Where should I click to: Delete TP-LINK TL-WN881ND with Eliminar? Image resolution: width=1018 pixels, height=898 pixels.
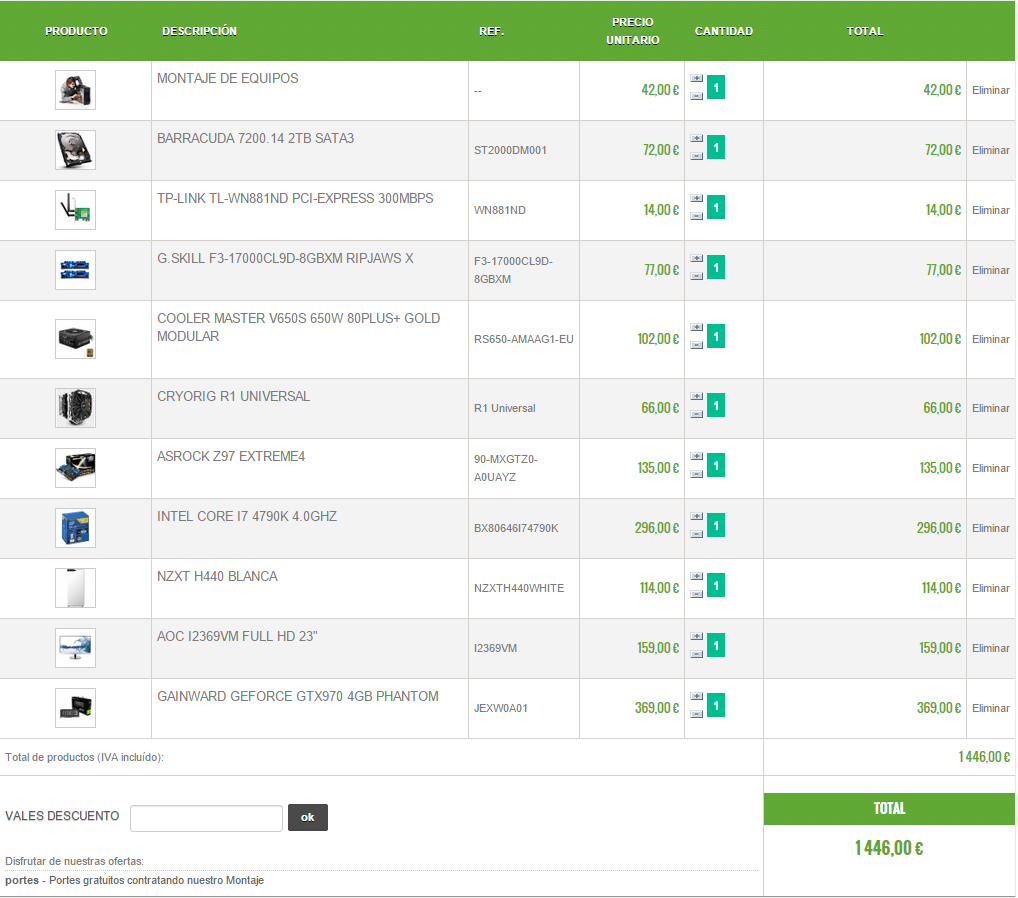pyautogui.click(x=990, y=210)
